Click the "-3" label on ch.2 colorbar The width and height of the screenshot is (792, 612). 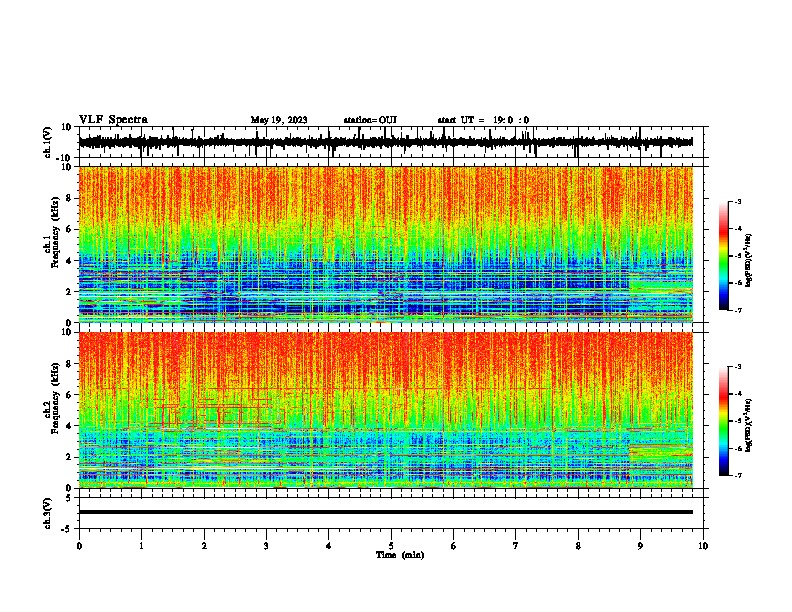click(737, 367)
